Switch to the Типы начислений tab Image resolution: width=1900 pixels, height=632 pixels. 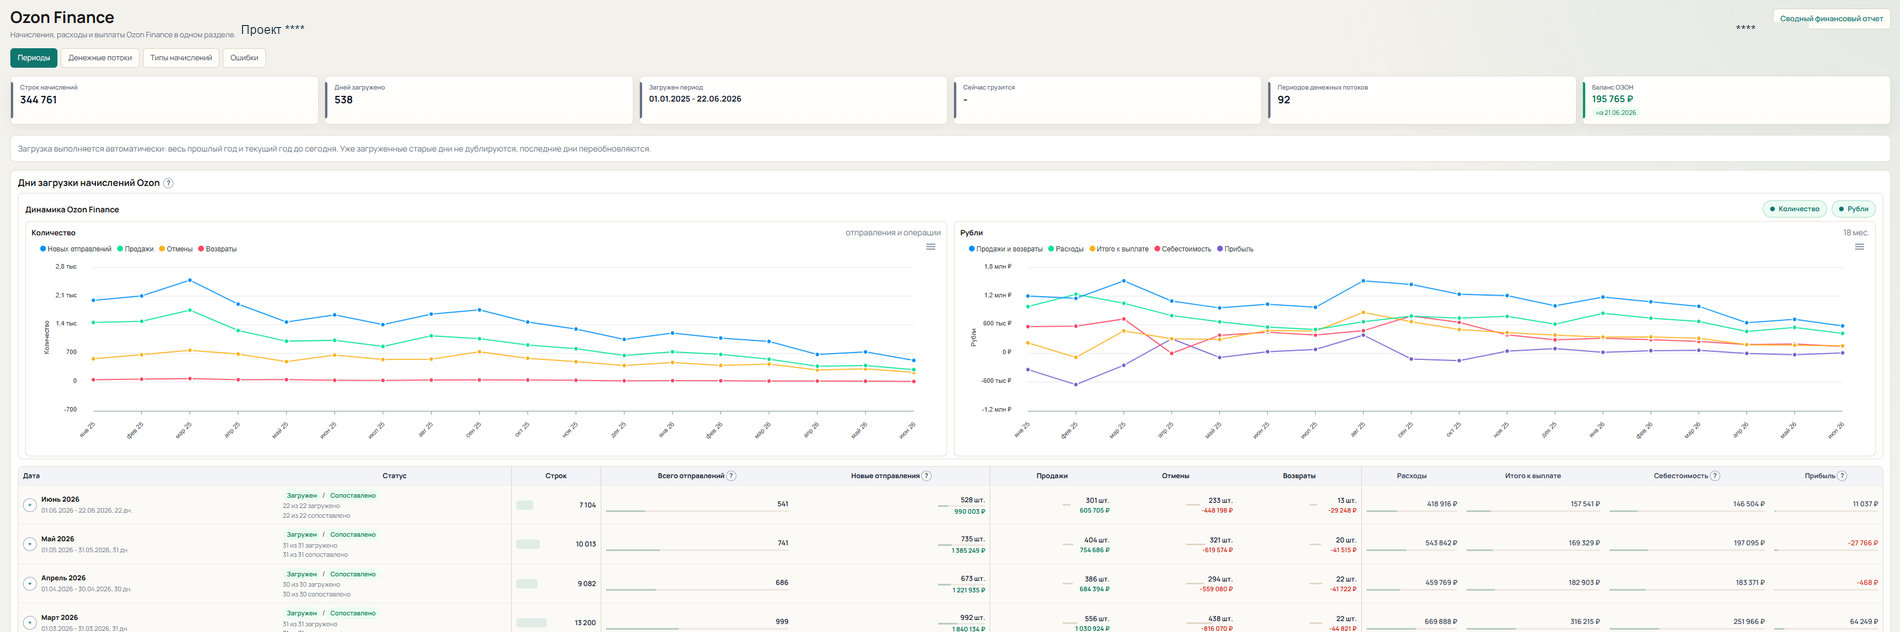(x=181, y=58)
